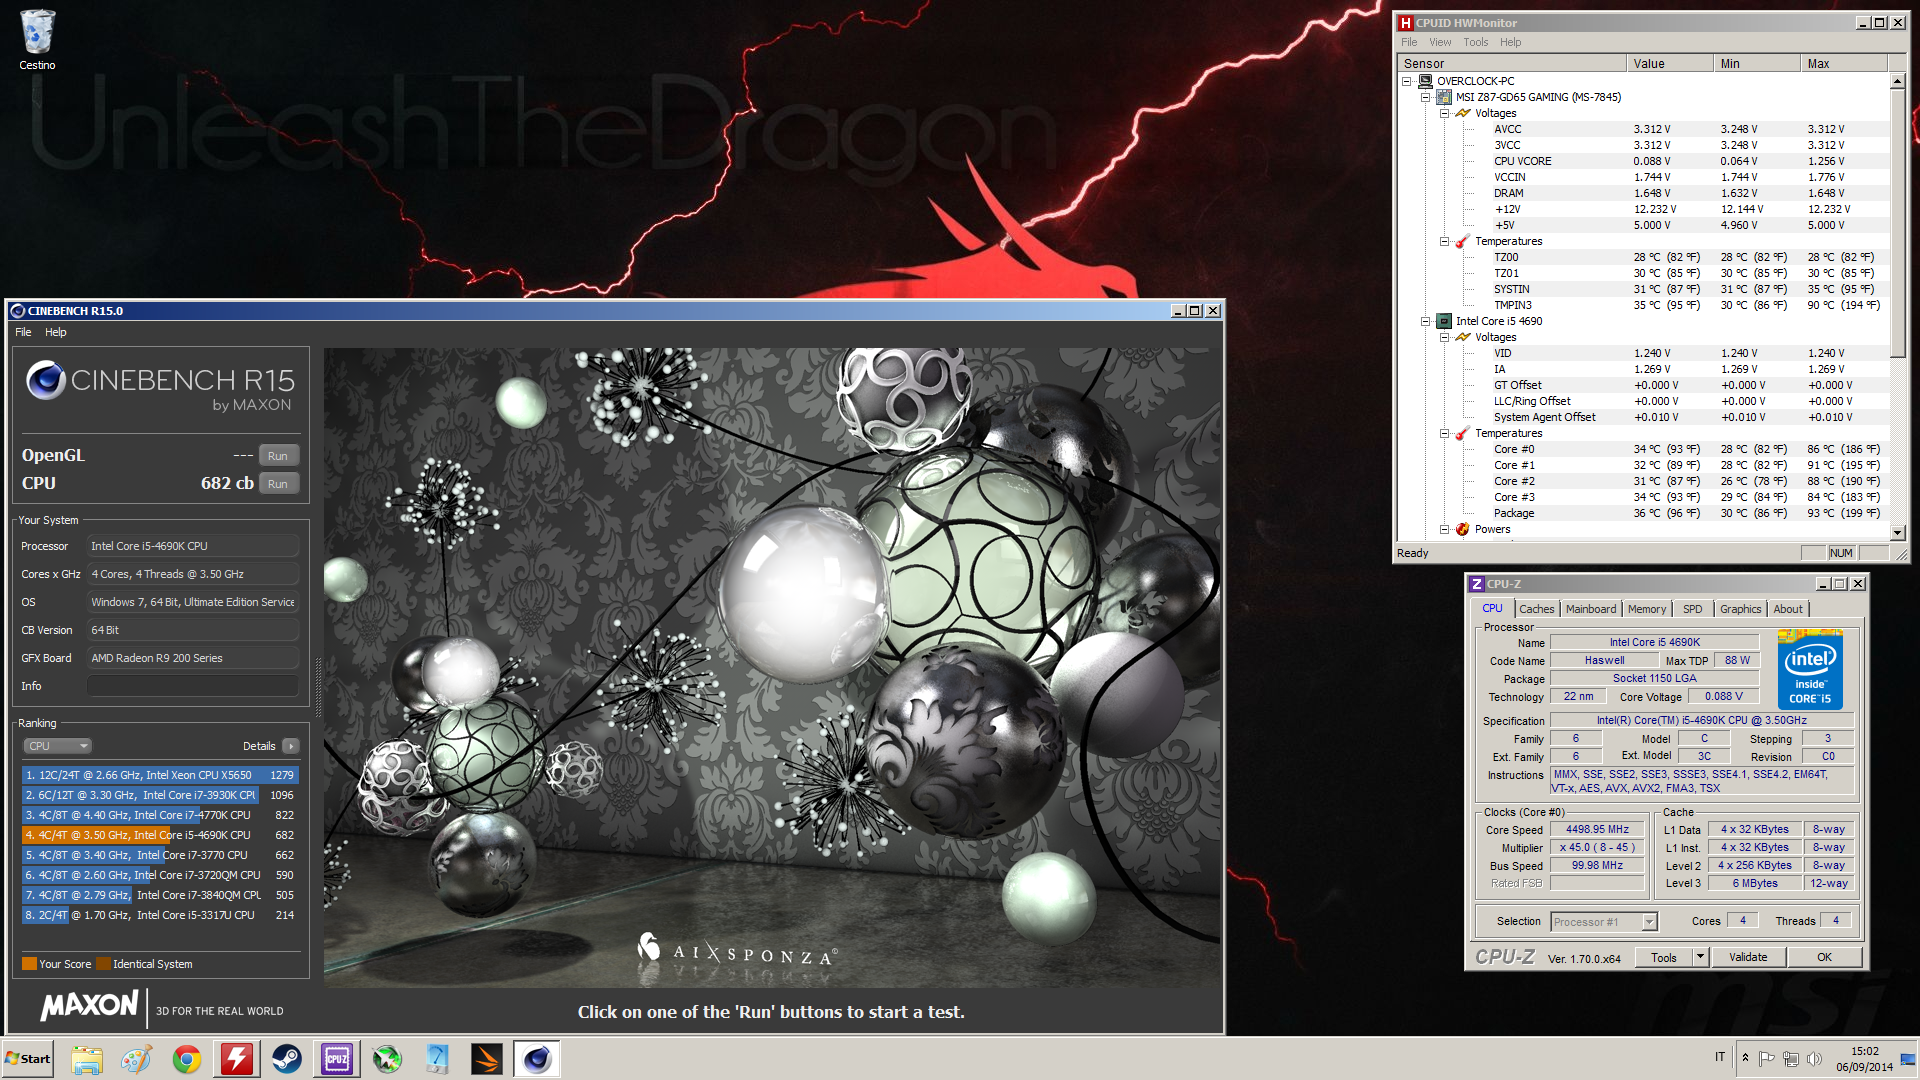Collapse the motherboard Temperatures node
This screenshot has height=1080, width=1920.
coord(1444,241)
